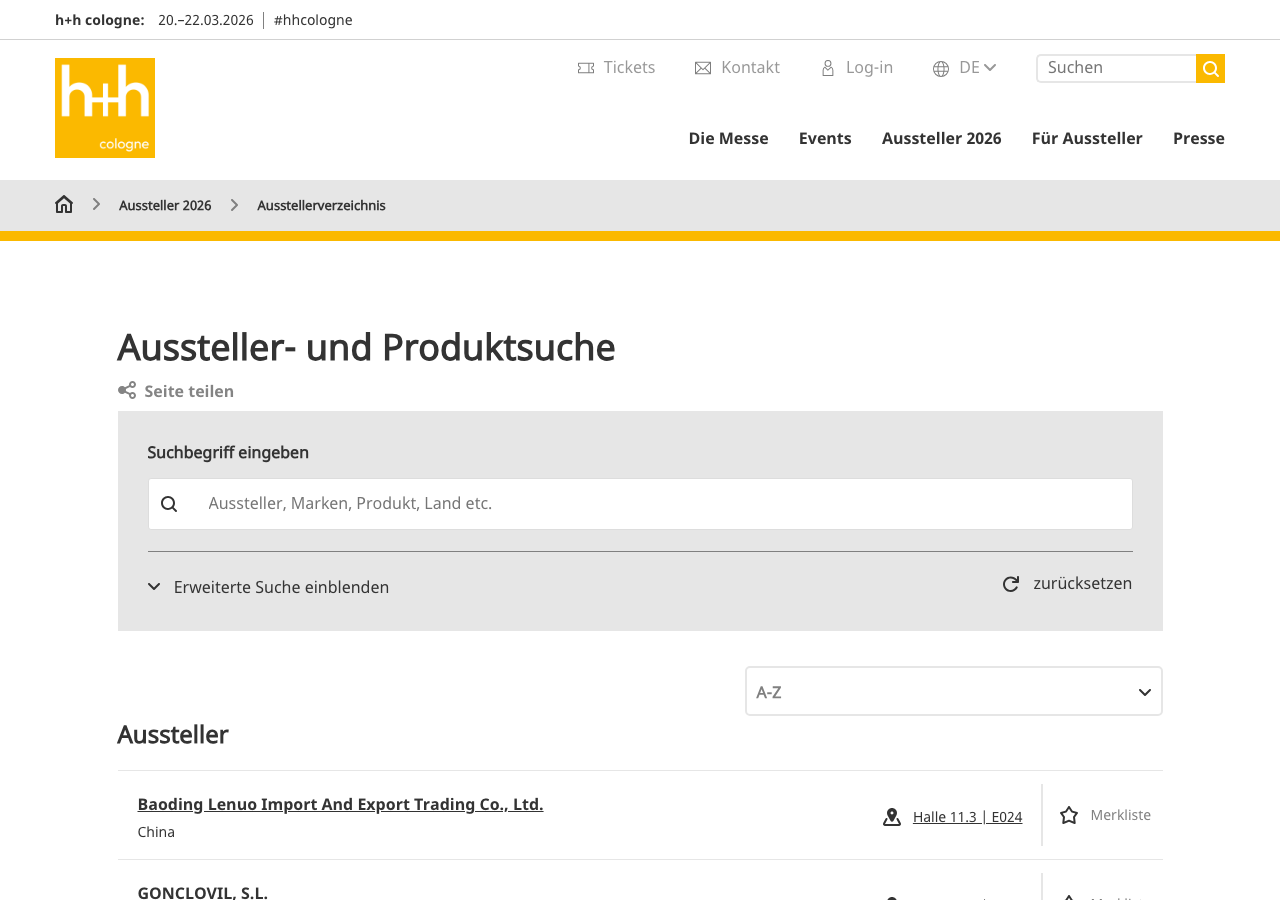This screenshot has width=1280, height=900.
Task: Click the globe language icon
Action: [x=940, y=67]
